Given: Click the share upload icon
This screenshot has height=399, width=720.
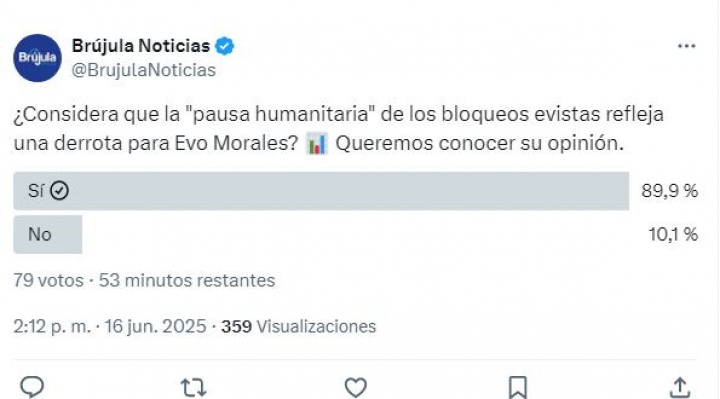Looking at the screenshot, I should [x=680, y=388].
